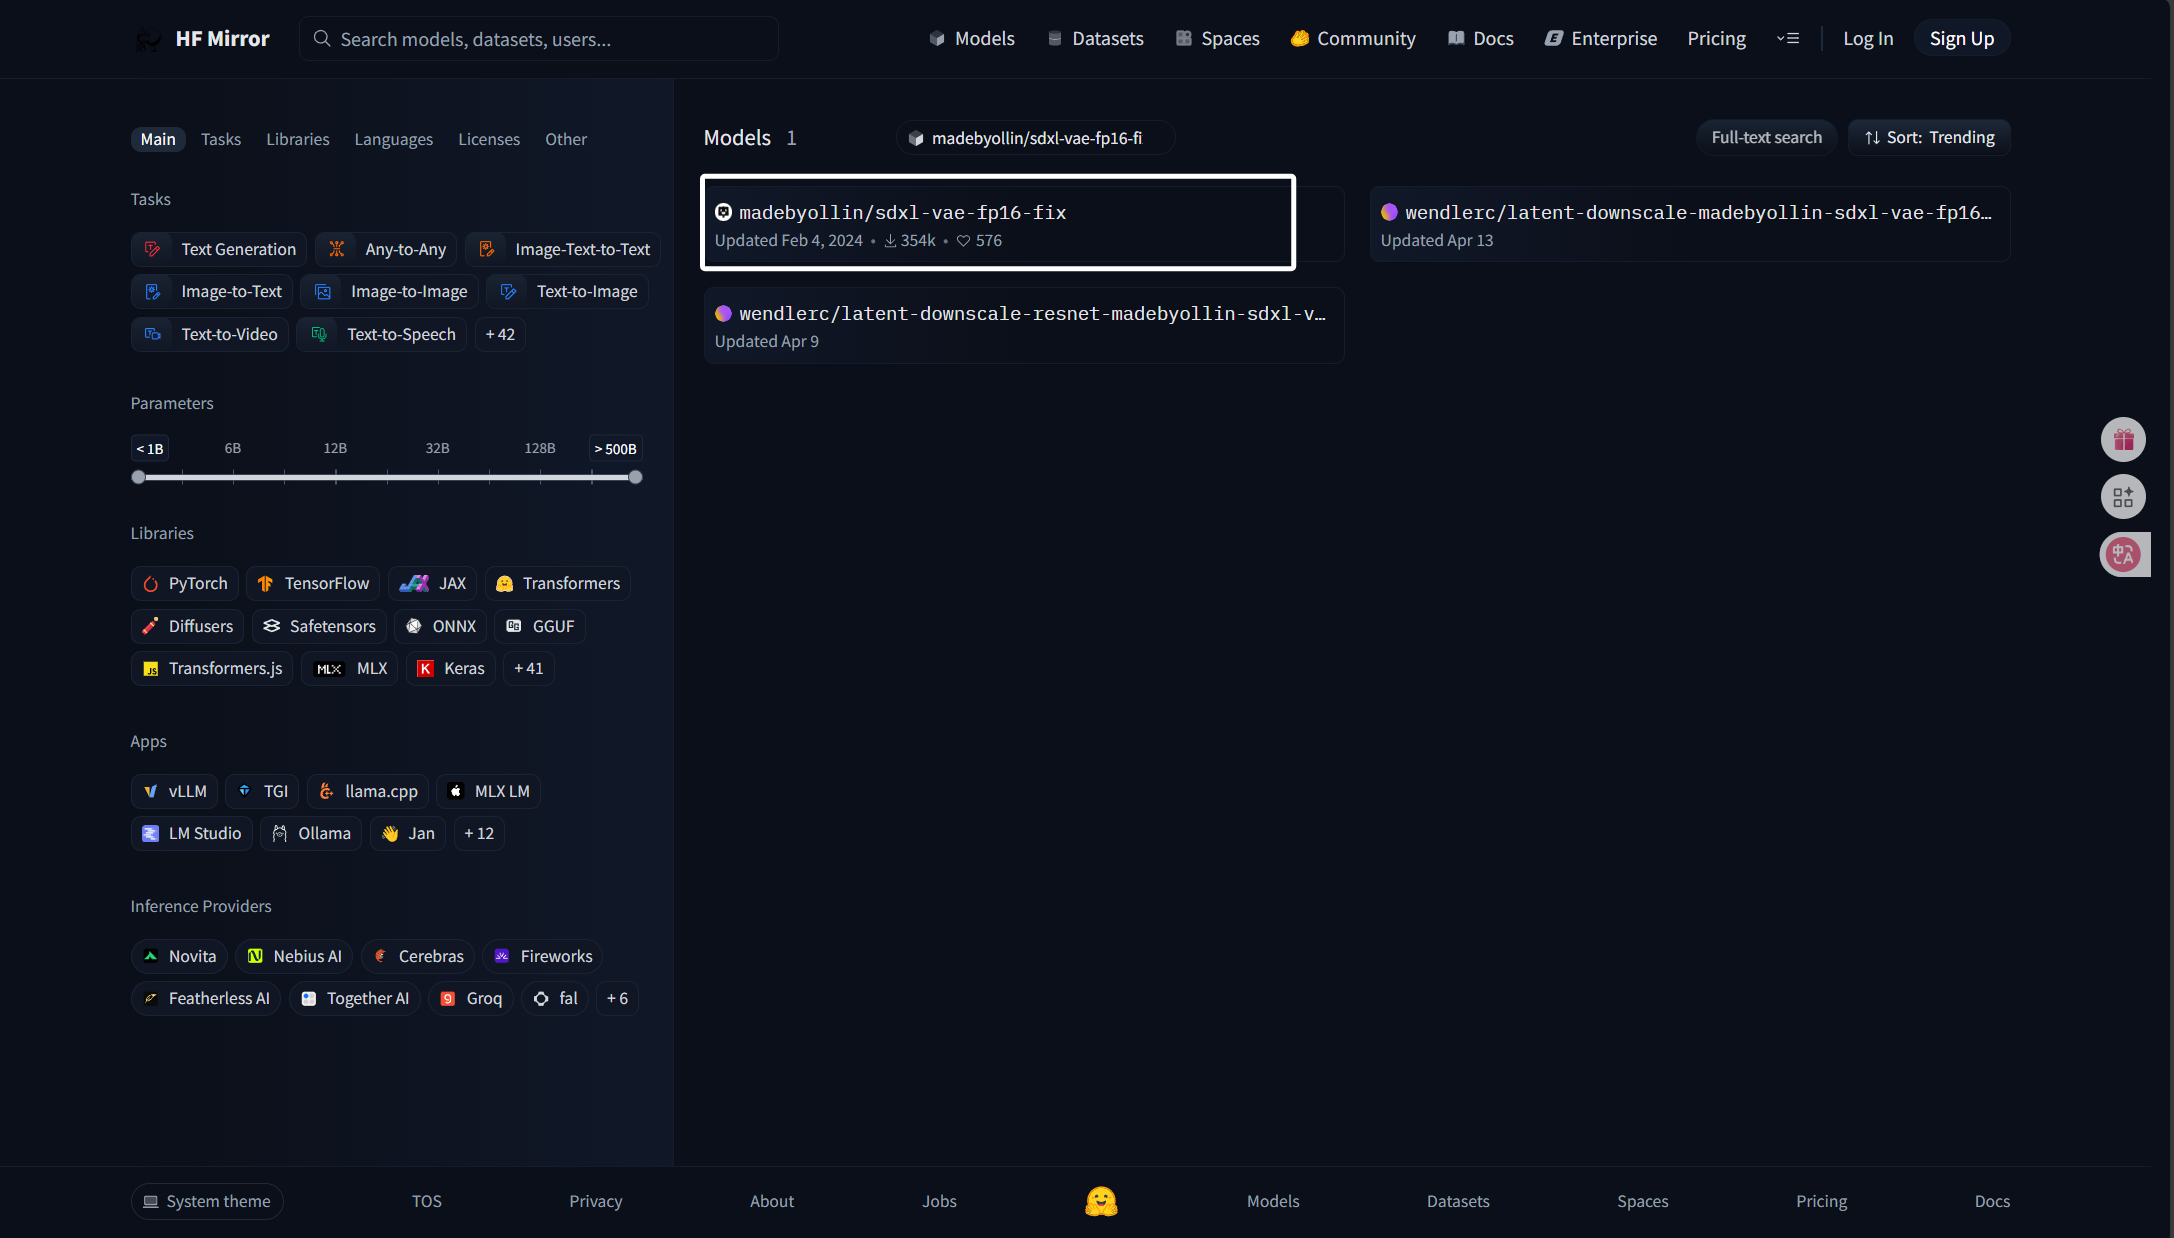The image size is (2174, 1238).
Task: Switch to the Libraries filter tab
Action: click(298, 139)
